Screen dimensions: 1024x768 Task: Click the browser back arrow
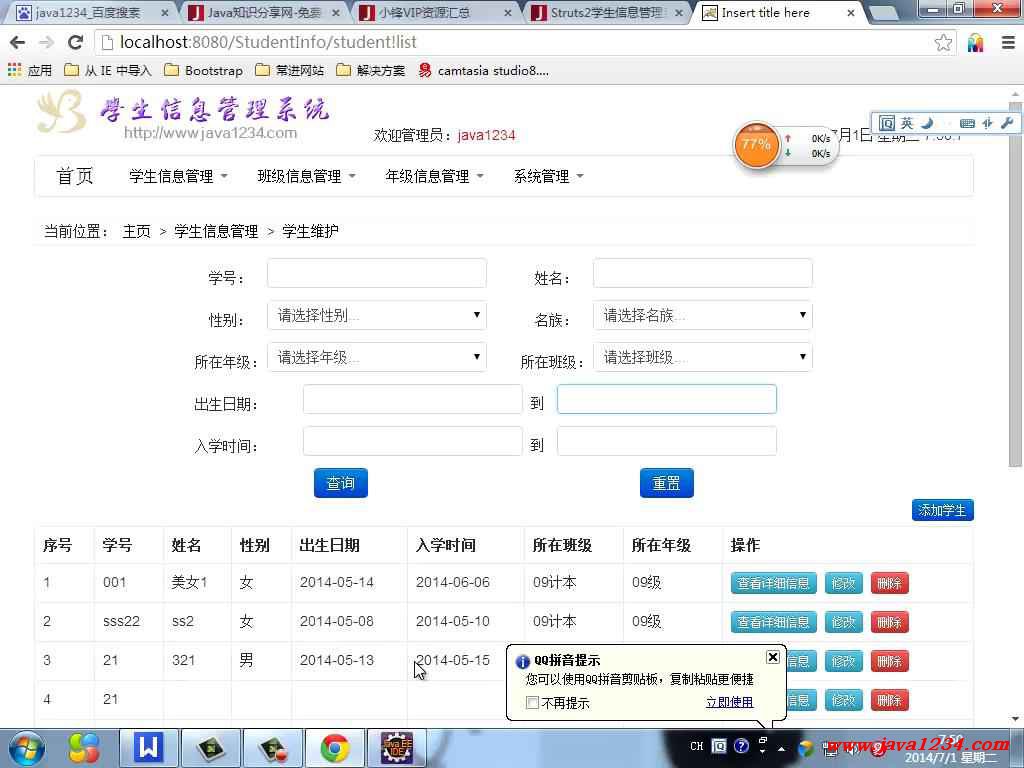tap(18, 42)
